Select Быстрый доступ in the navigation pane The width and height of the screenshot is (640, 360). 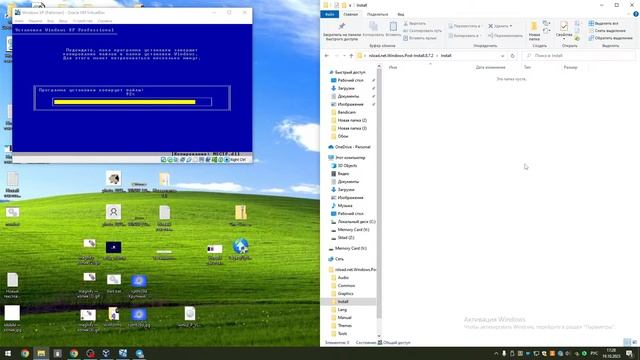[350, 72]
